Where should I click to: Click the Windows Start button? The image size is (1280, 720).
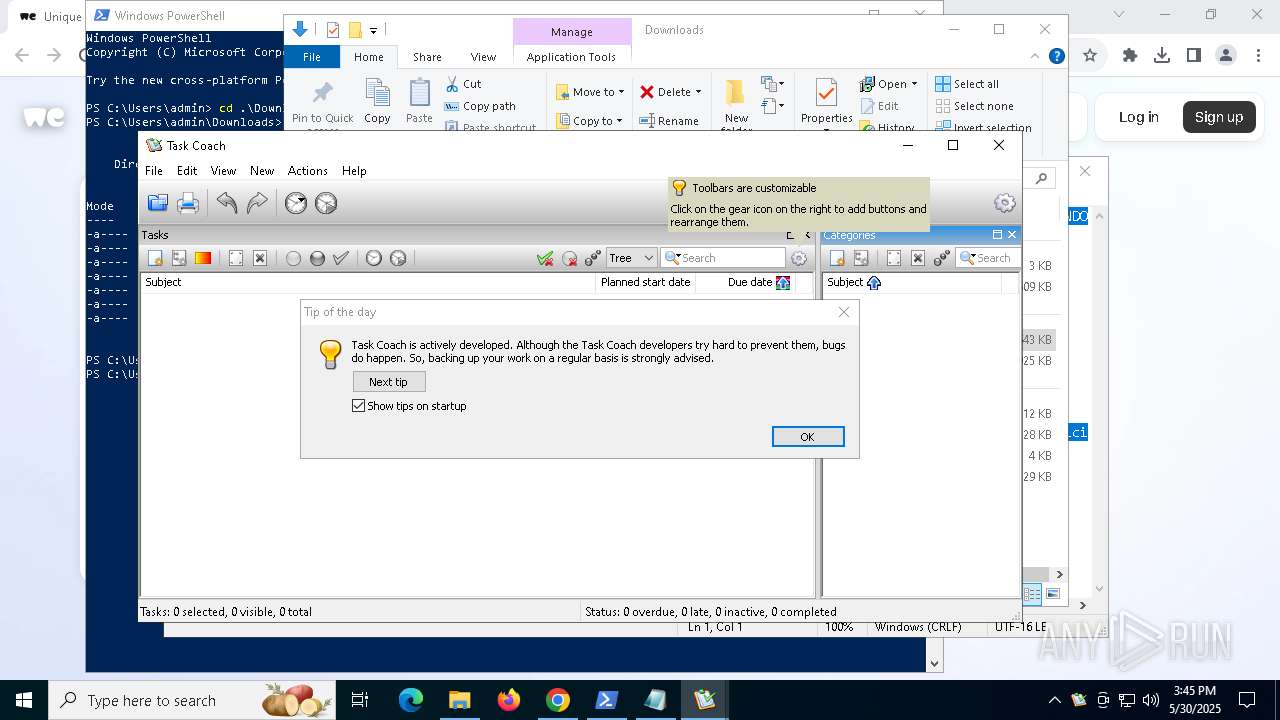pos(24,700)
